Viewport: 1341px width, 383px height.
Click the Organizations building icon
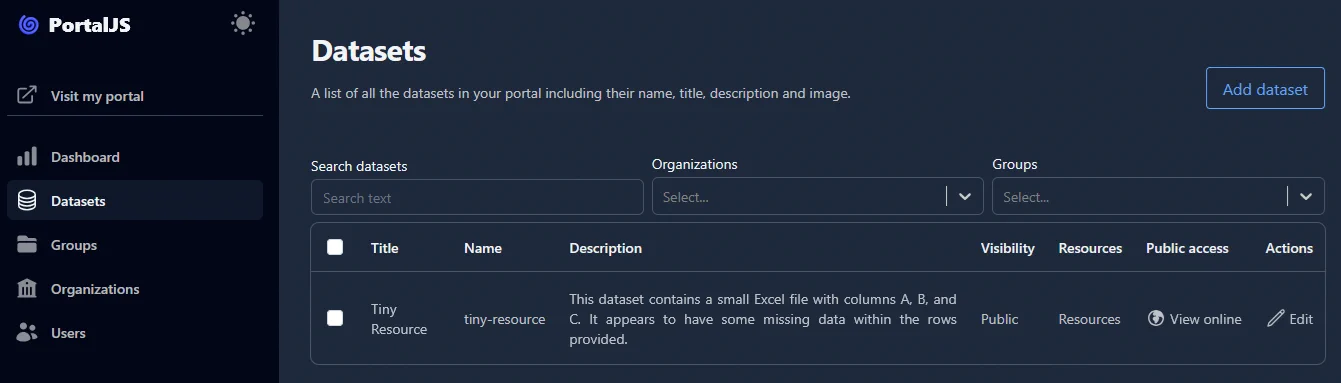(28, 289)
